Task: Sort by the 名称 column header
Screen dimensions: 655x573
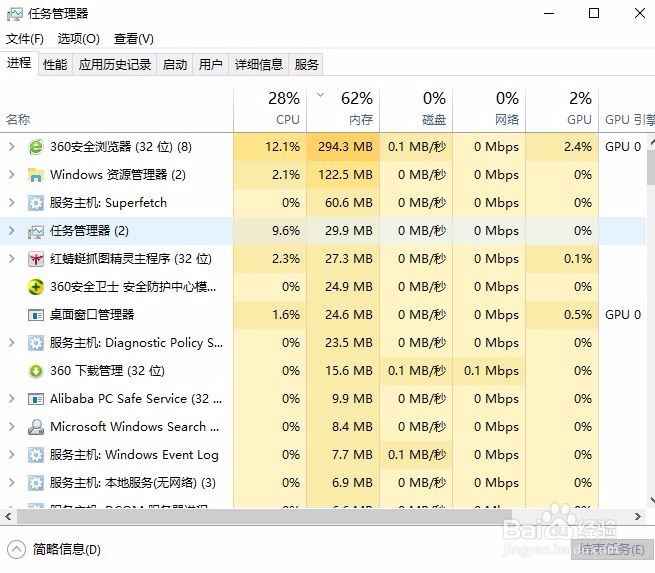Action: pyautogui.click(x=117, y=109)
